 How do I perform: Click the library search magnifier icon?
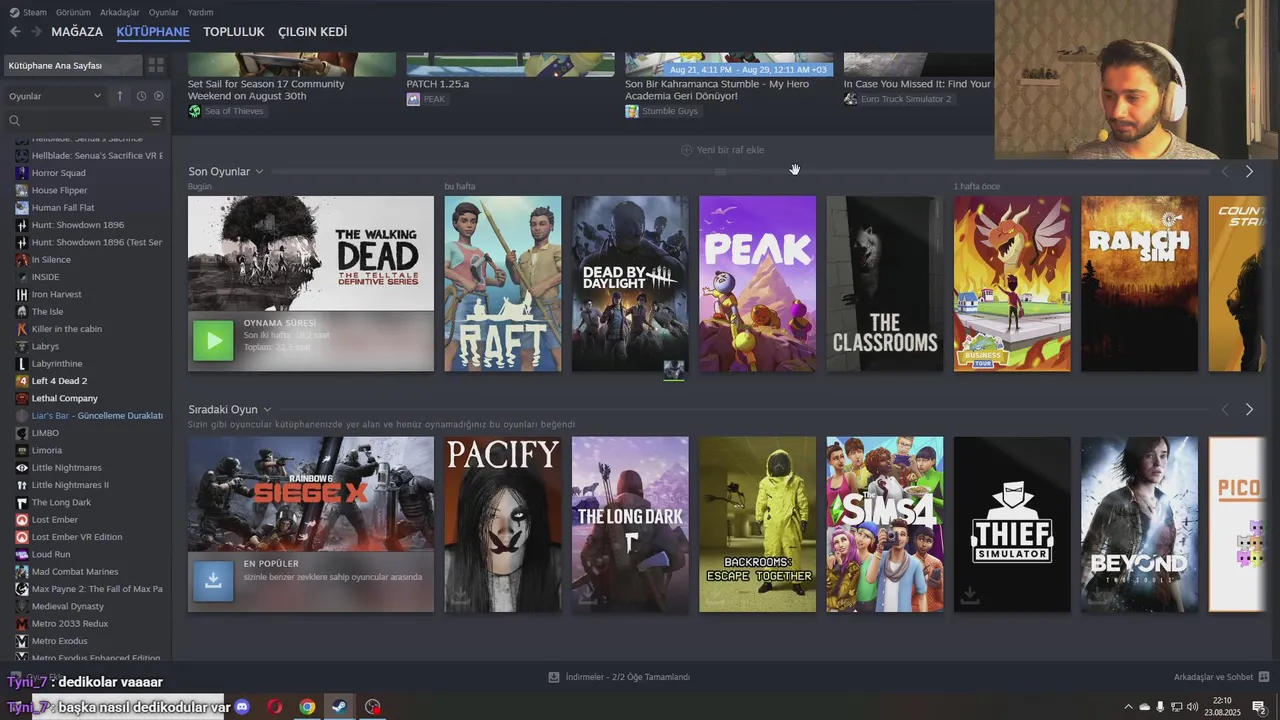click(x=15, y=121)
